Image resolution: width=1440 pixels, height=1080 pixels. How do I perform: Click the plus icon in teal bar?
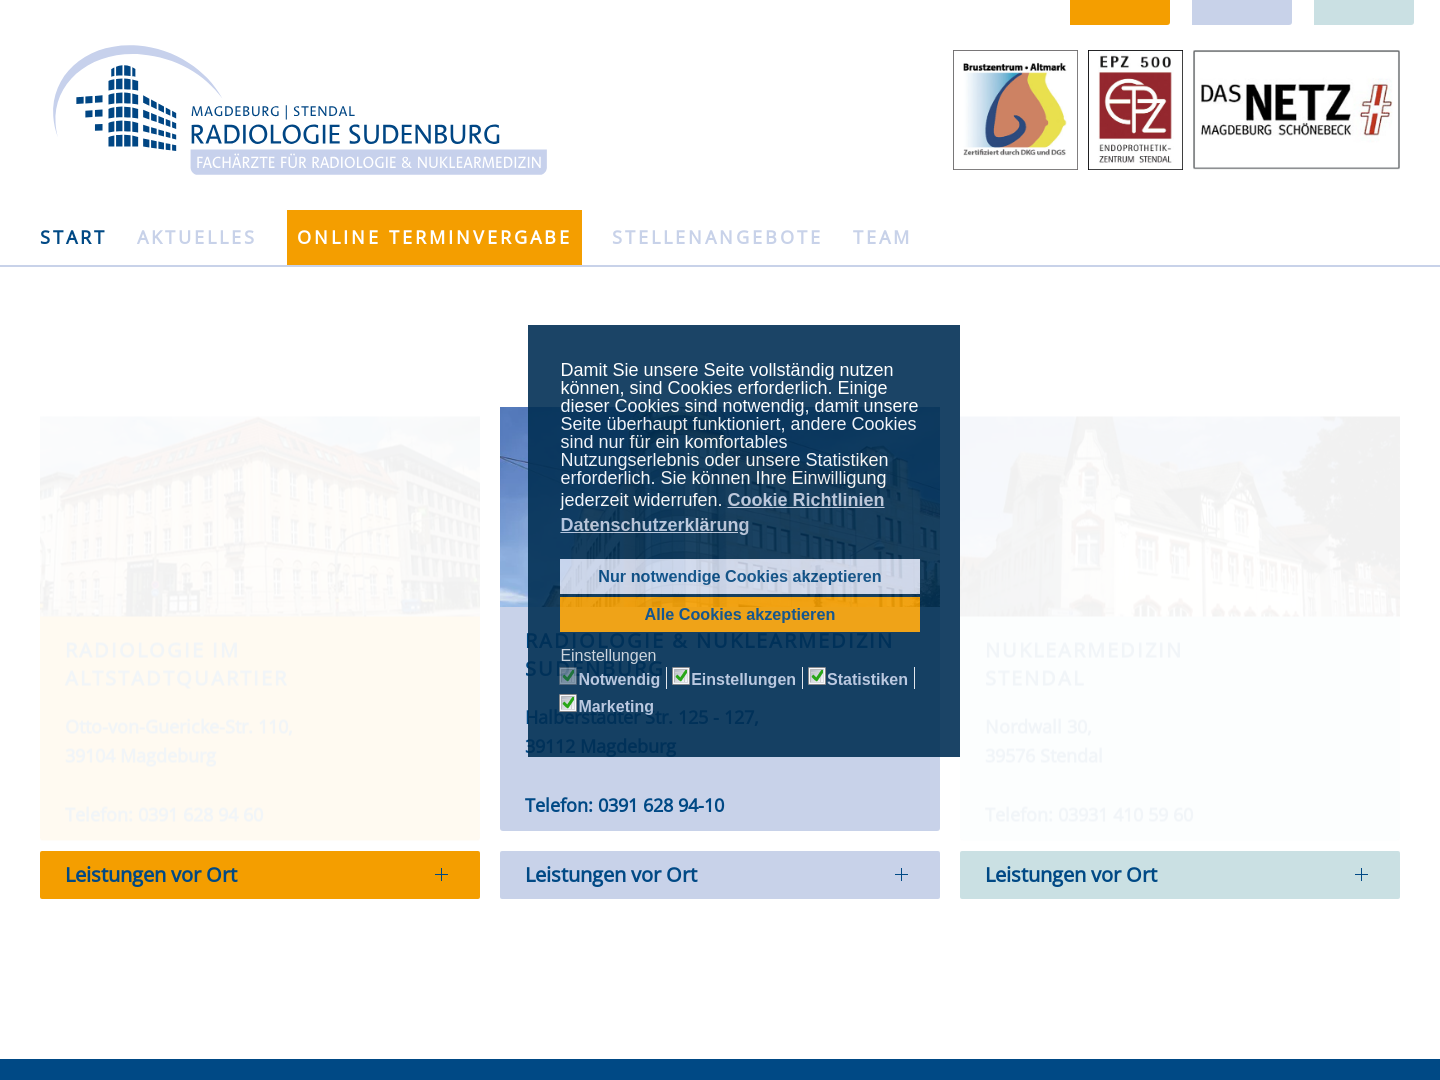pos(1361,875)
